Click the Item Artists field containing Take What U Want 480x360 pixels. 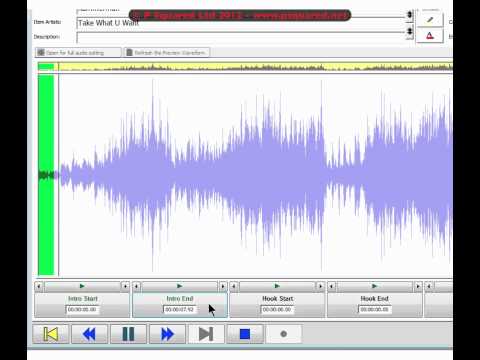click(x=241, y=23)
